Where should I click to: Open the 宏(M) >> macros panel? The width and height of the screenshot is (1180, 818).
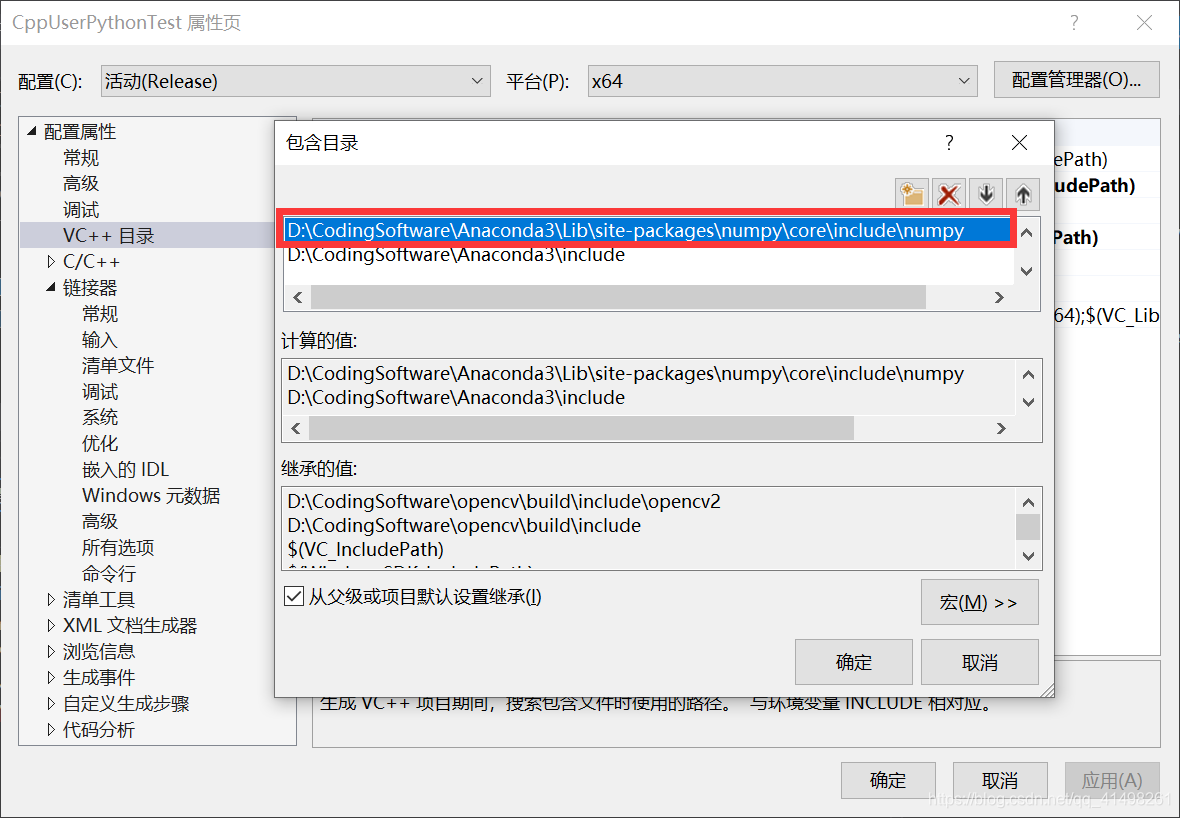(x=980, y=602)
